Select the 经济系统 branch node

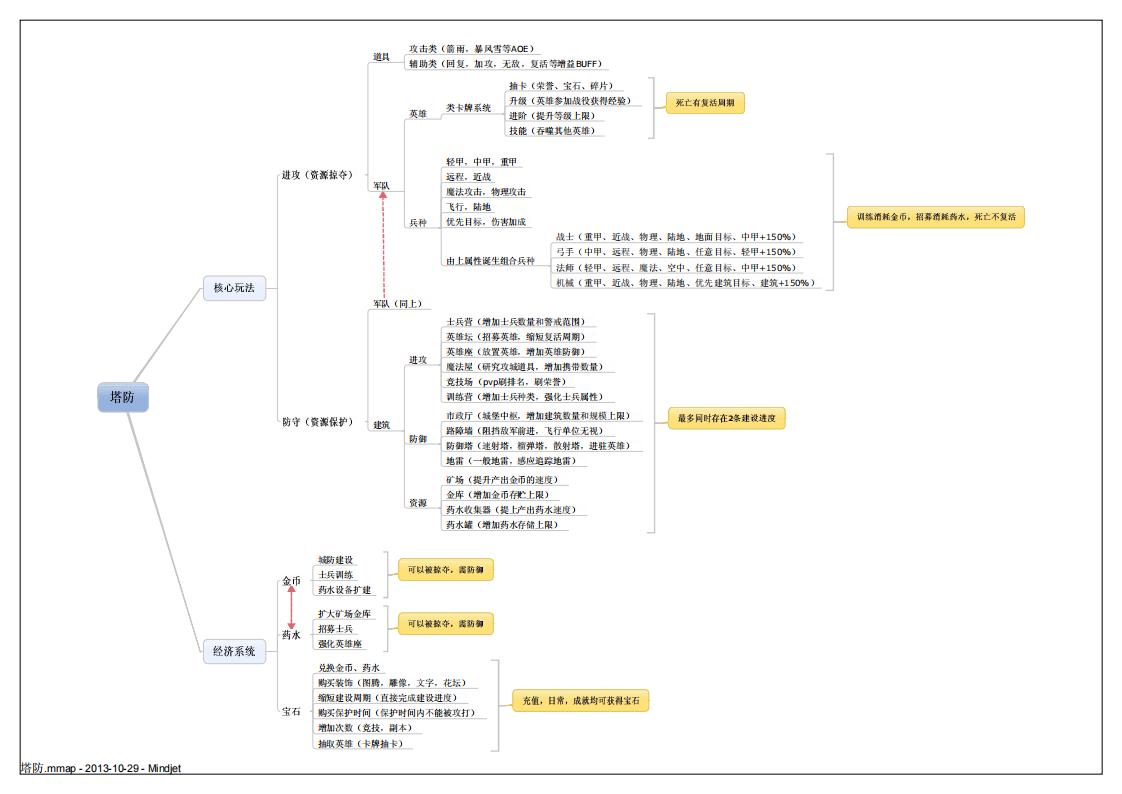tap(234, 651)
